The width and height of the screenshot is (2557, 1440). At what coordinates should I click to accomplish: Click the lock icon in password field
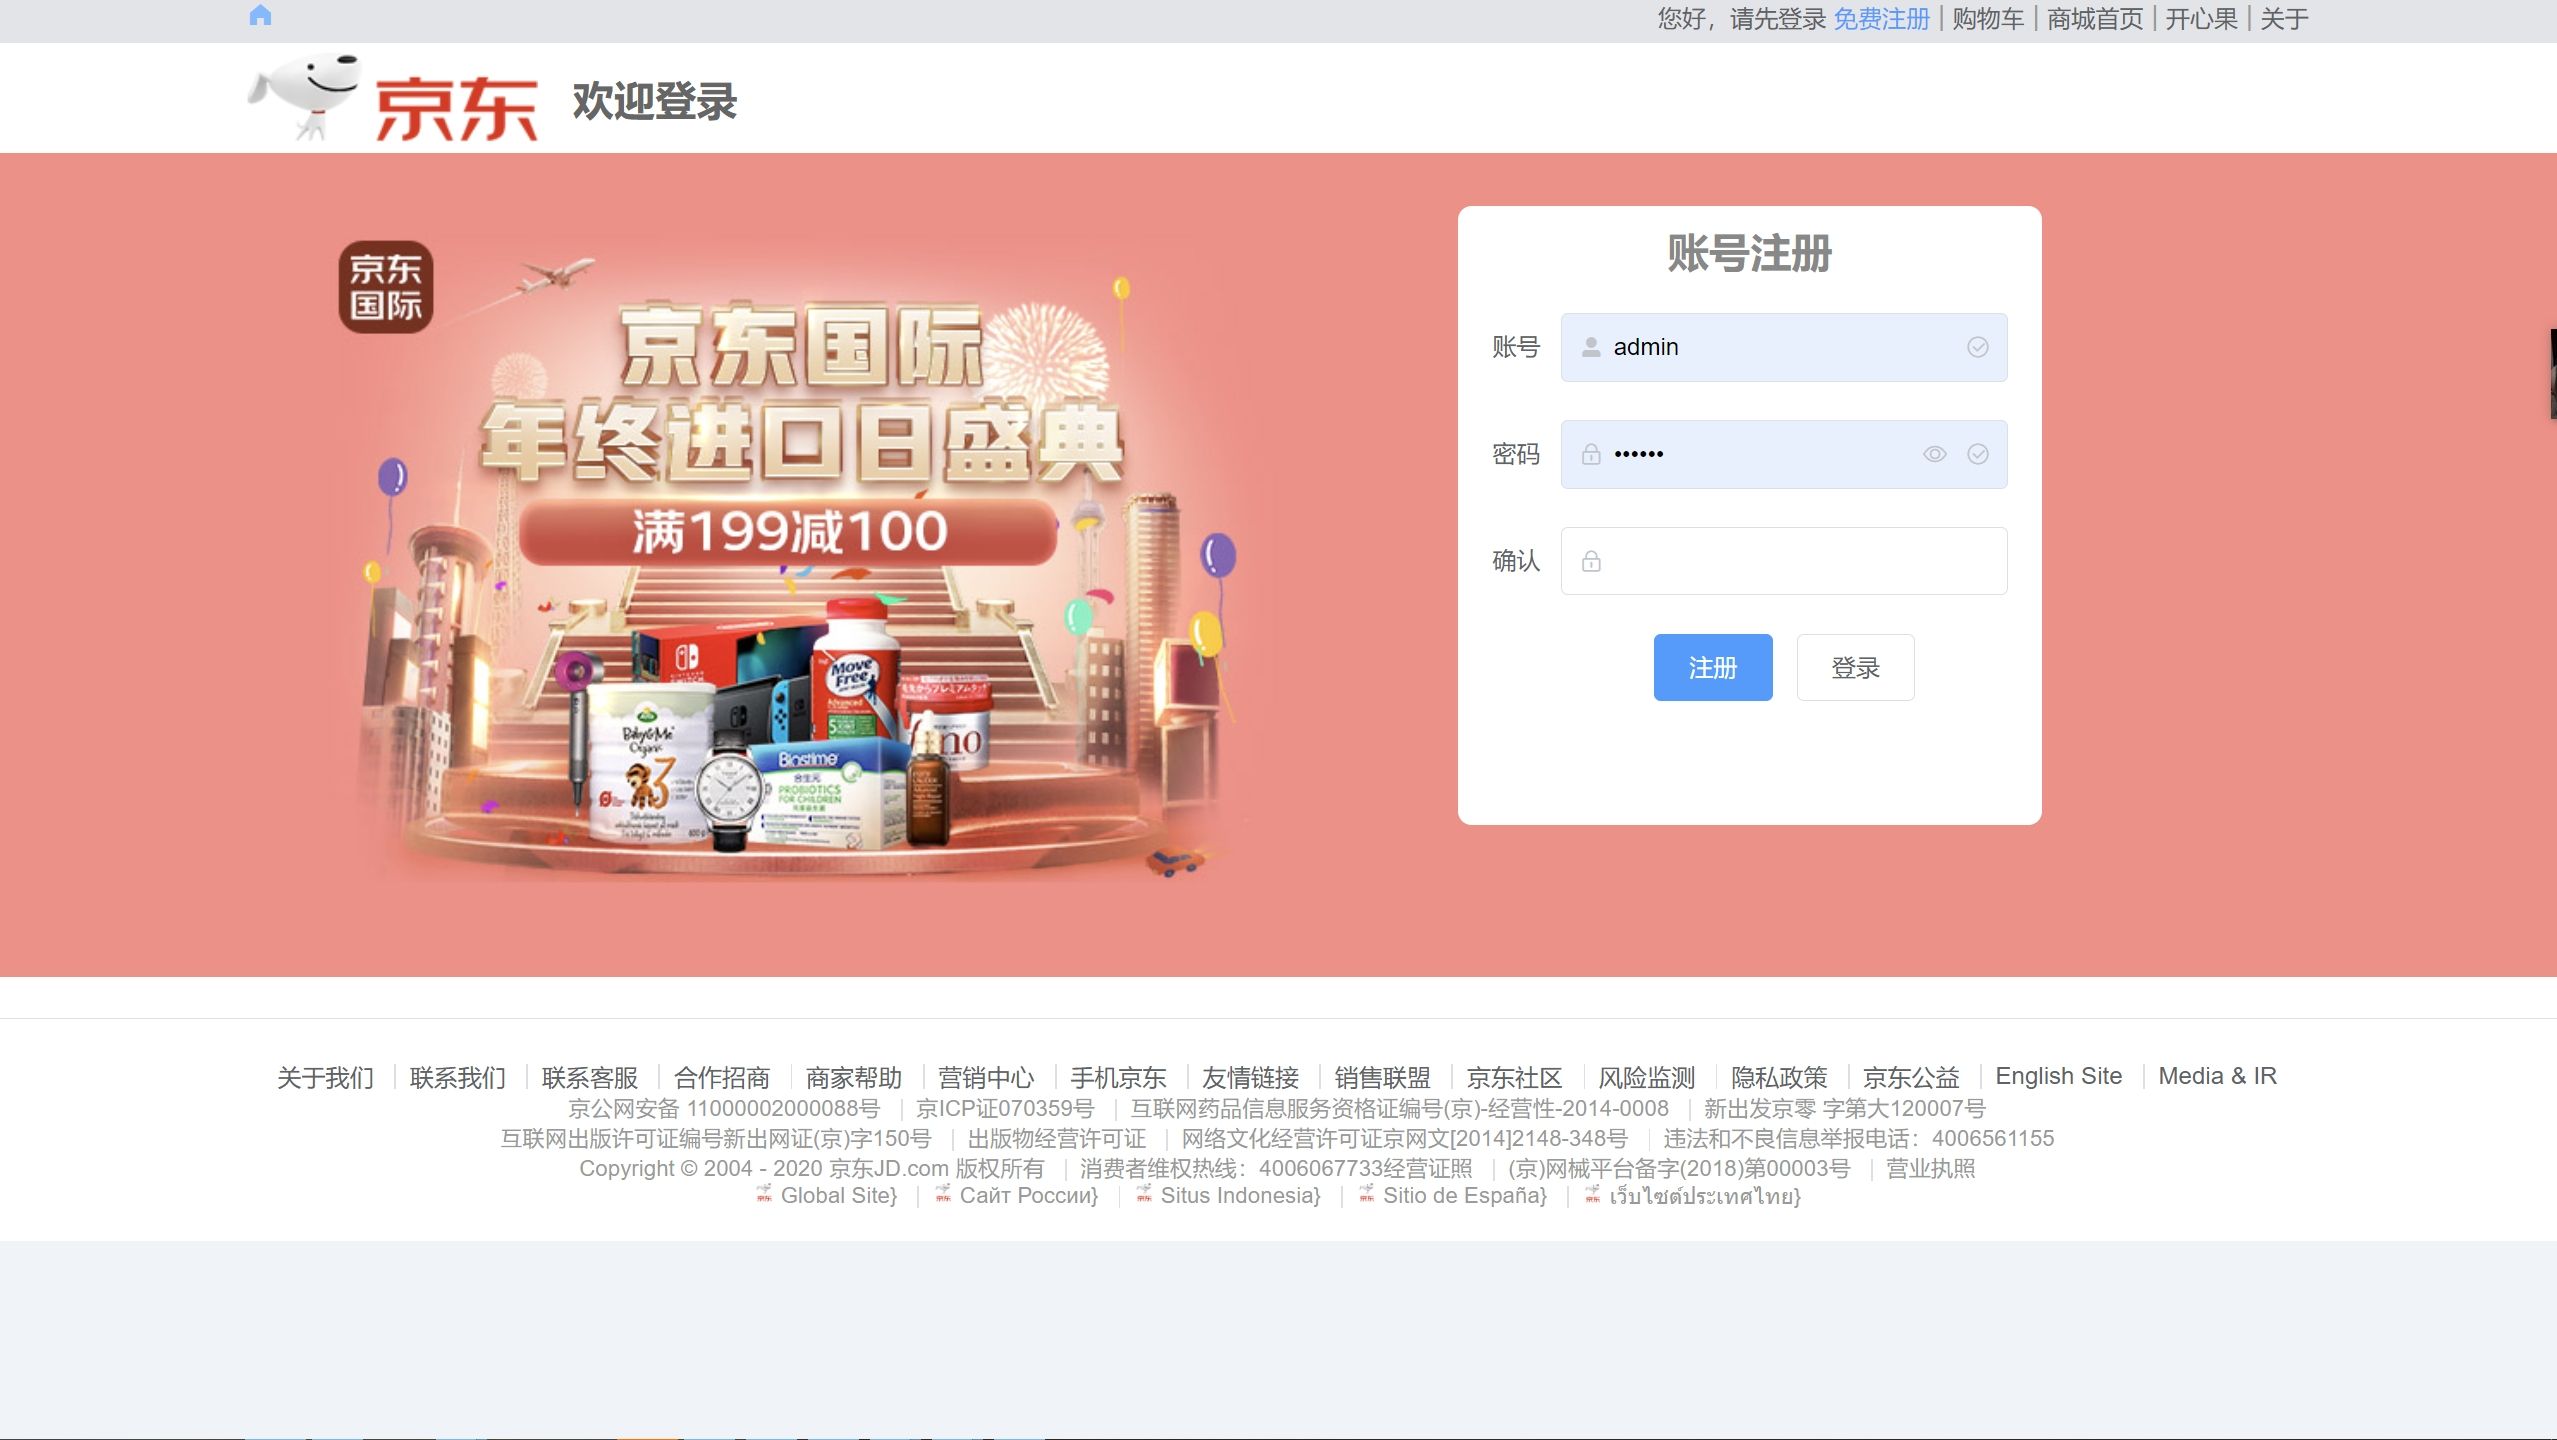(x=1590, y=454)
